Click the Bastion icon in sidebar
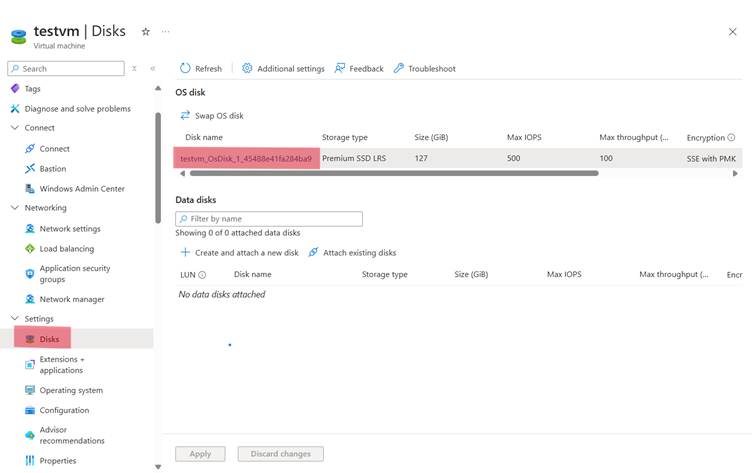752x473 pixels. [x=30, y=168]
